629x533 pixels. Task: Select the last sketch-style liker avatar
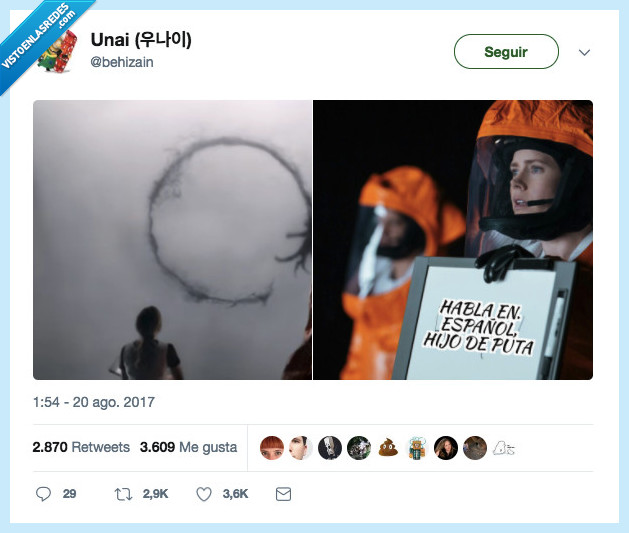point(503,448)
